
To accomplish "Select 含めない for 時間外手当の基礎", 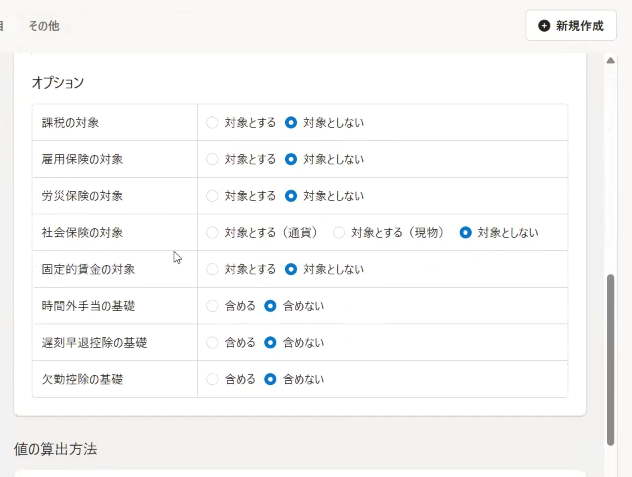I will click(271, 306).
